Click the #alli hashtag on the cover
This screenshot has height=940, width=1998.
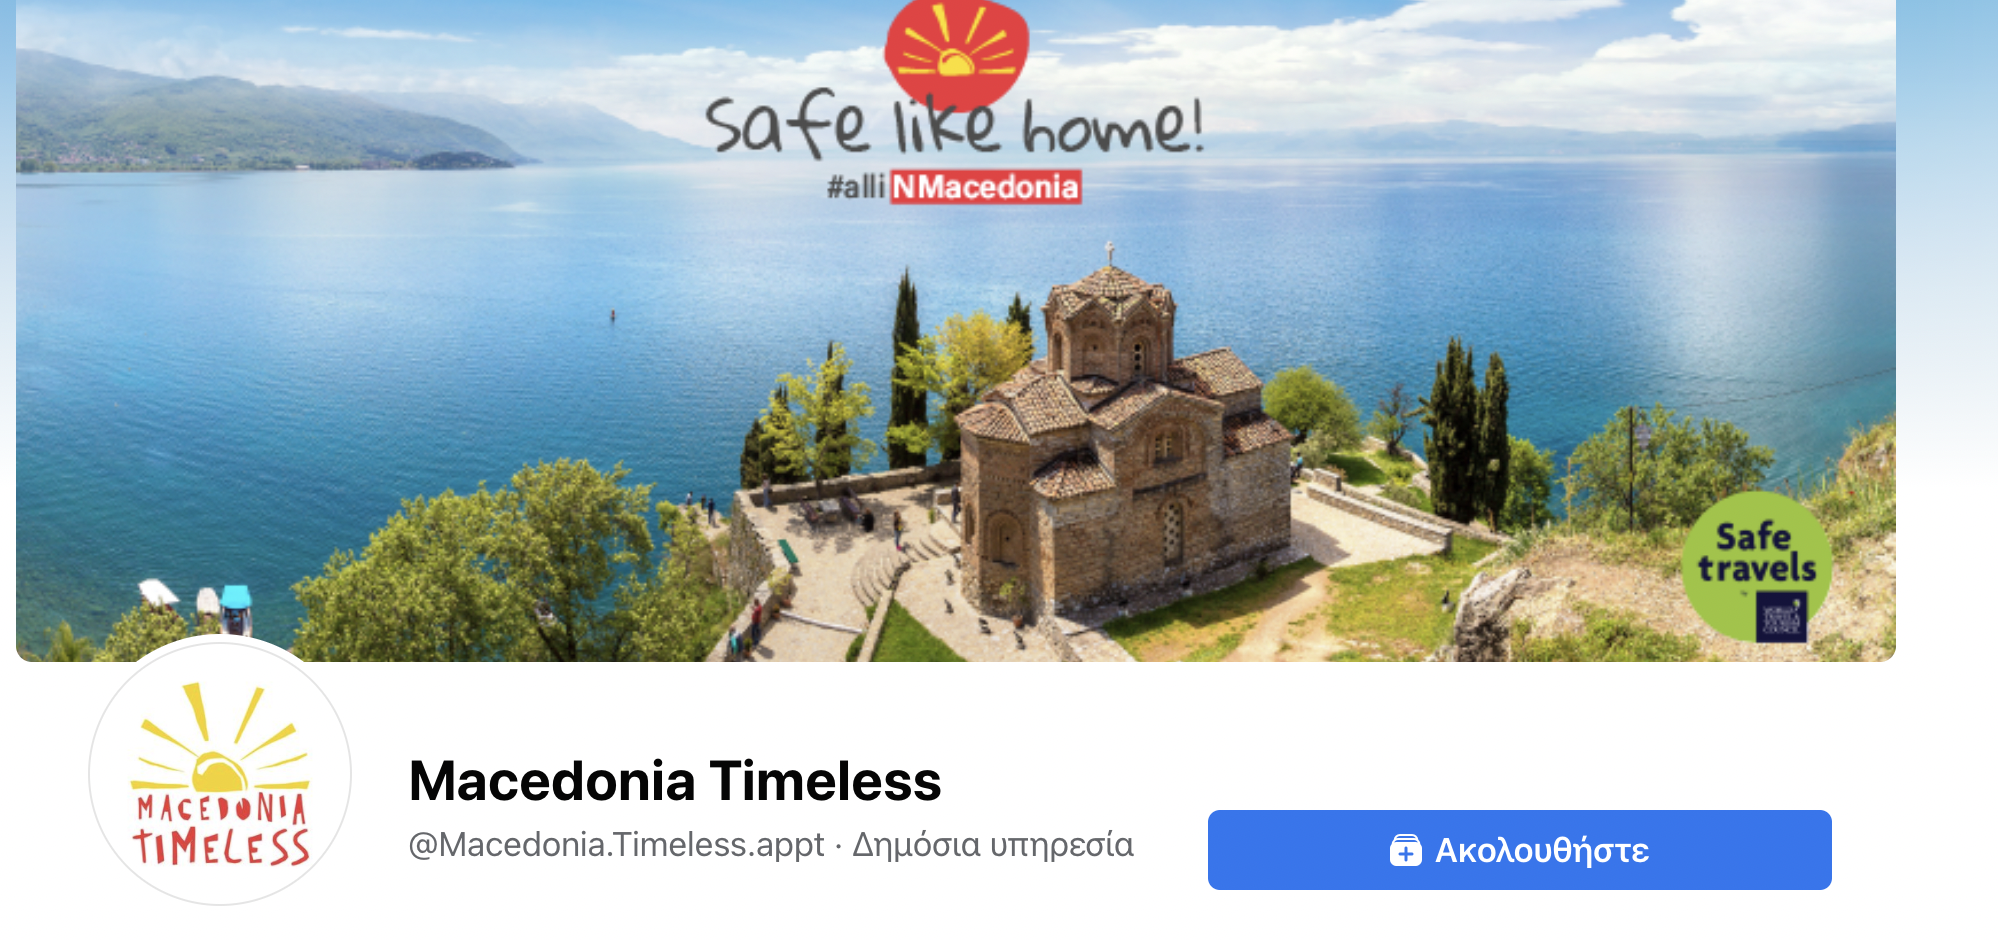click(856, 187)
